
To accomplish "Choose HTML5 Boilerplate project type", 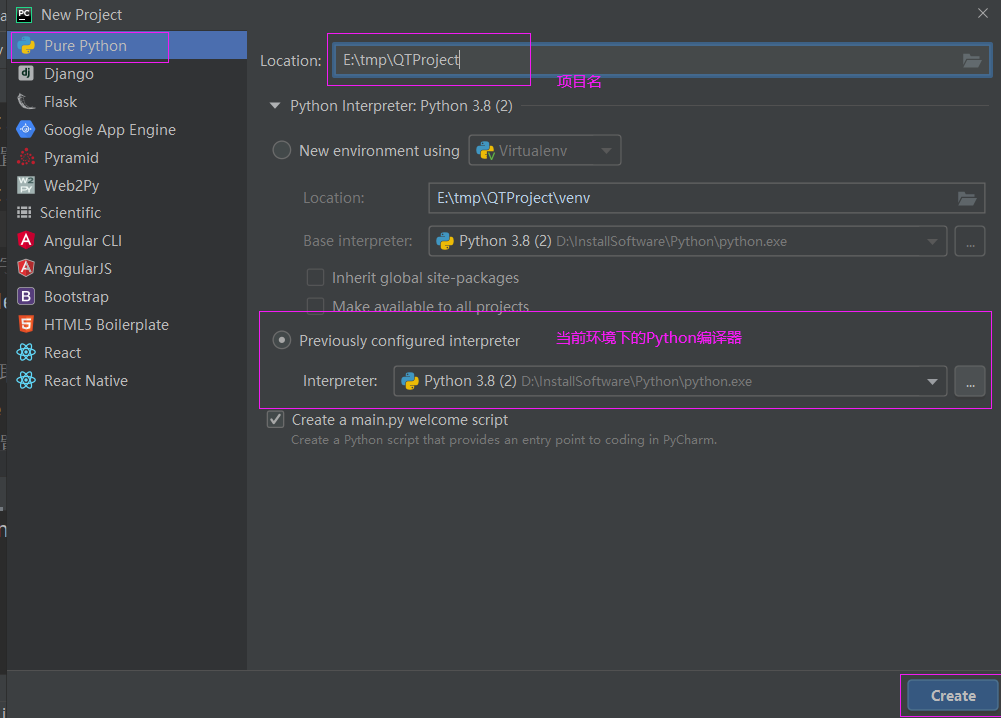I will (x=127, y=325).
